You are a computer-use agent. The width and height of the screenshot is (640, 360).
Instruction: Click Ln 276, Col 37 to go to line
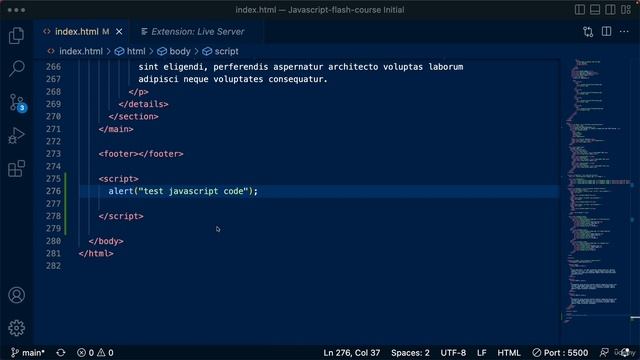click(x=351, y=353)
